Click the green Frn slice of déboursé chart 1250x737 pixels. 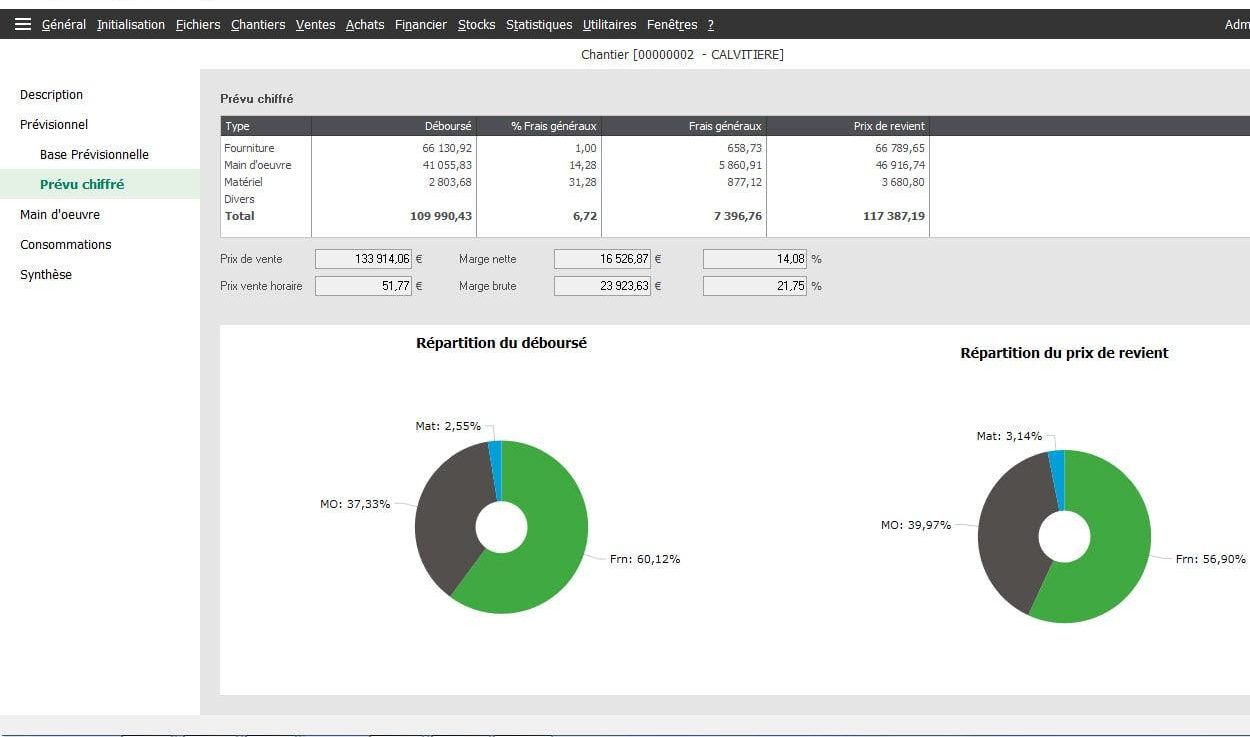540,560
